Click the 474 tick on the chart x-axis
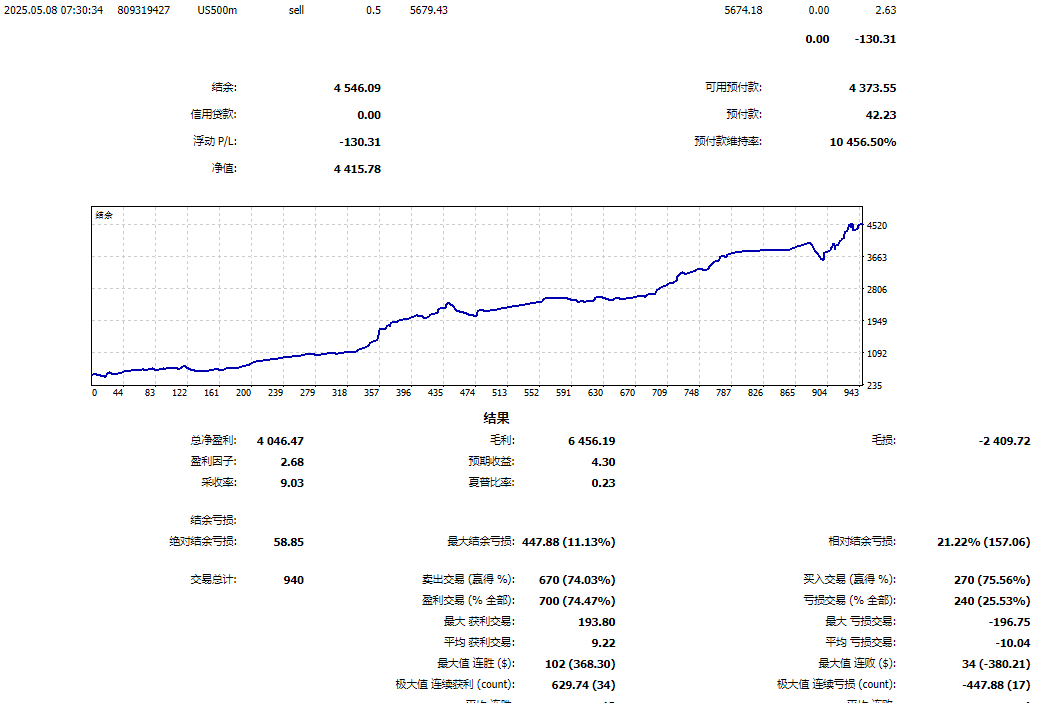Viewport: 1043px width, 703px height. pyautogui.click(x=467, y=393)
